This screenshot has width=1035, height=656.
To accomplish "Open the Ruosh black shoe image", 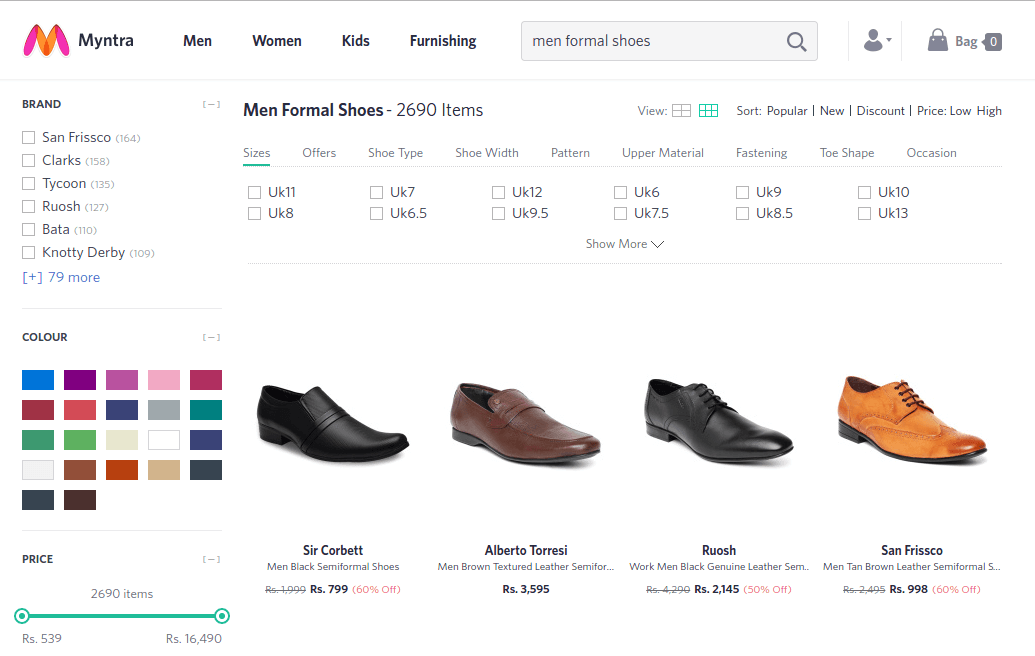I will 719,421.
